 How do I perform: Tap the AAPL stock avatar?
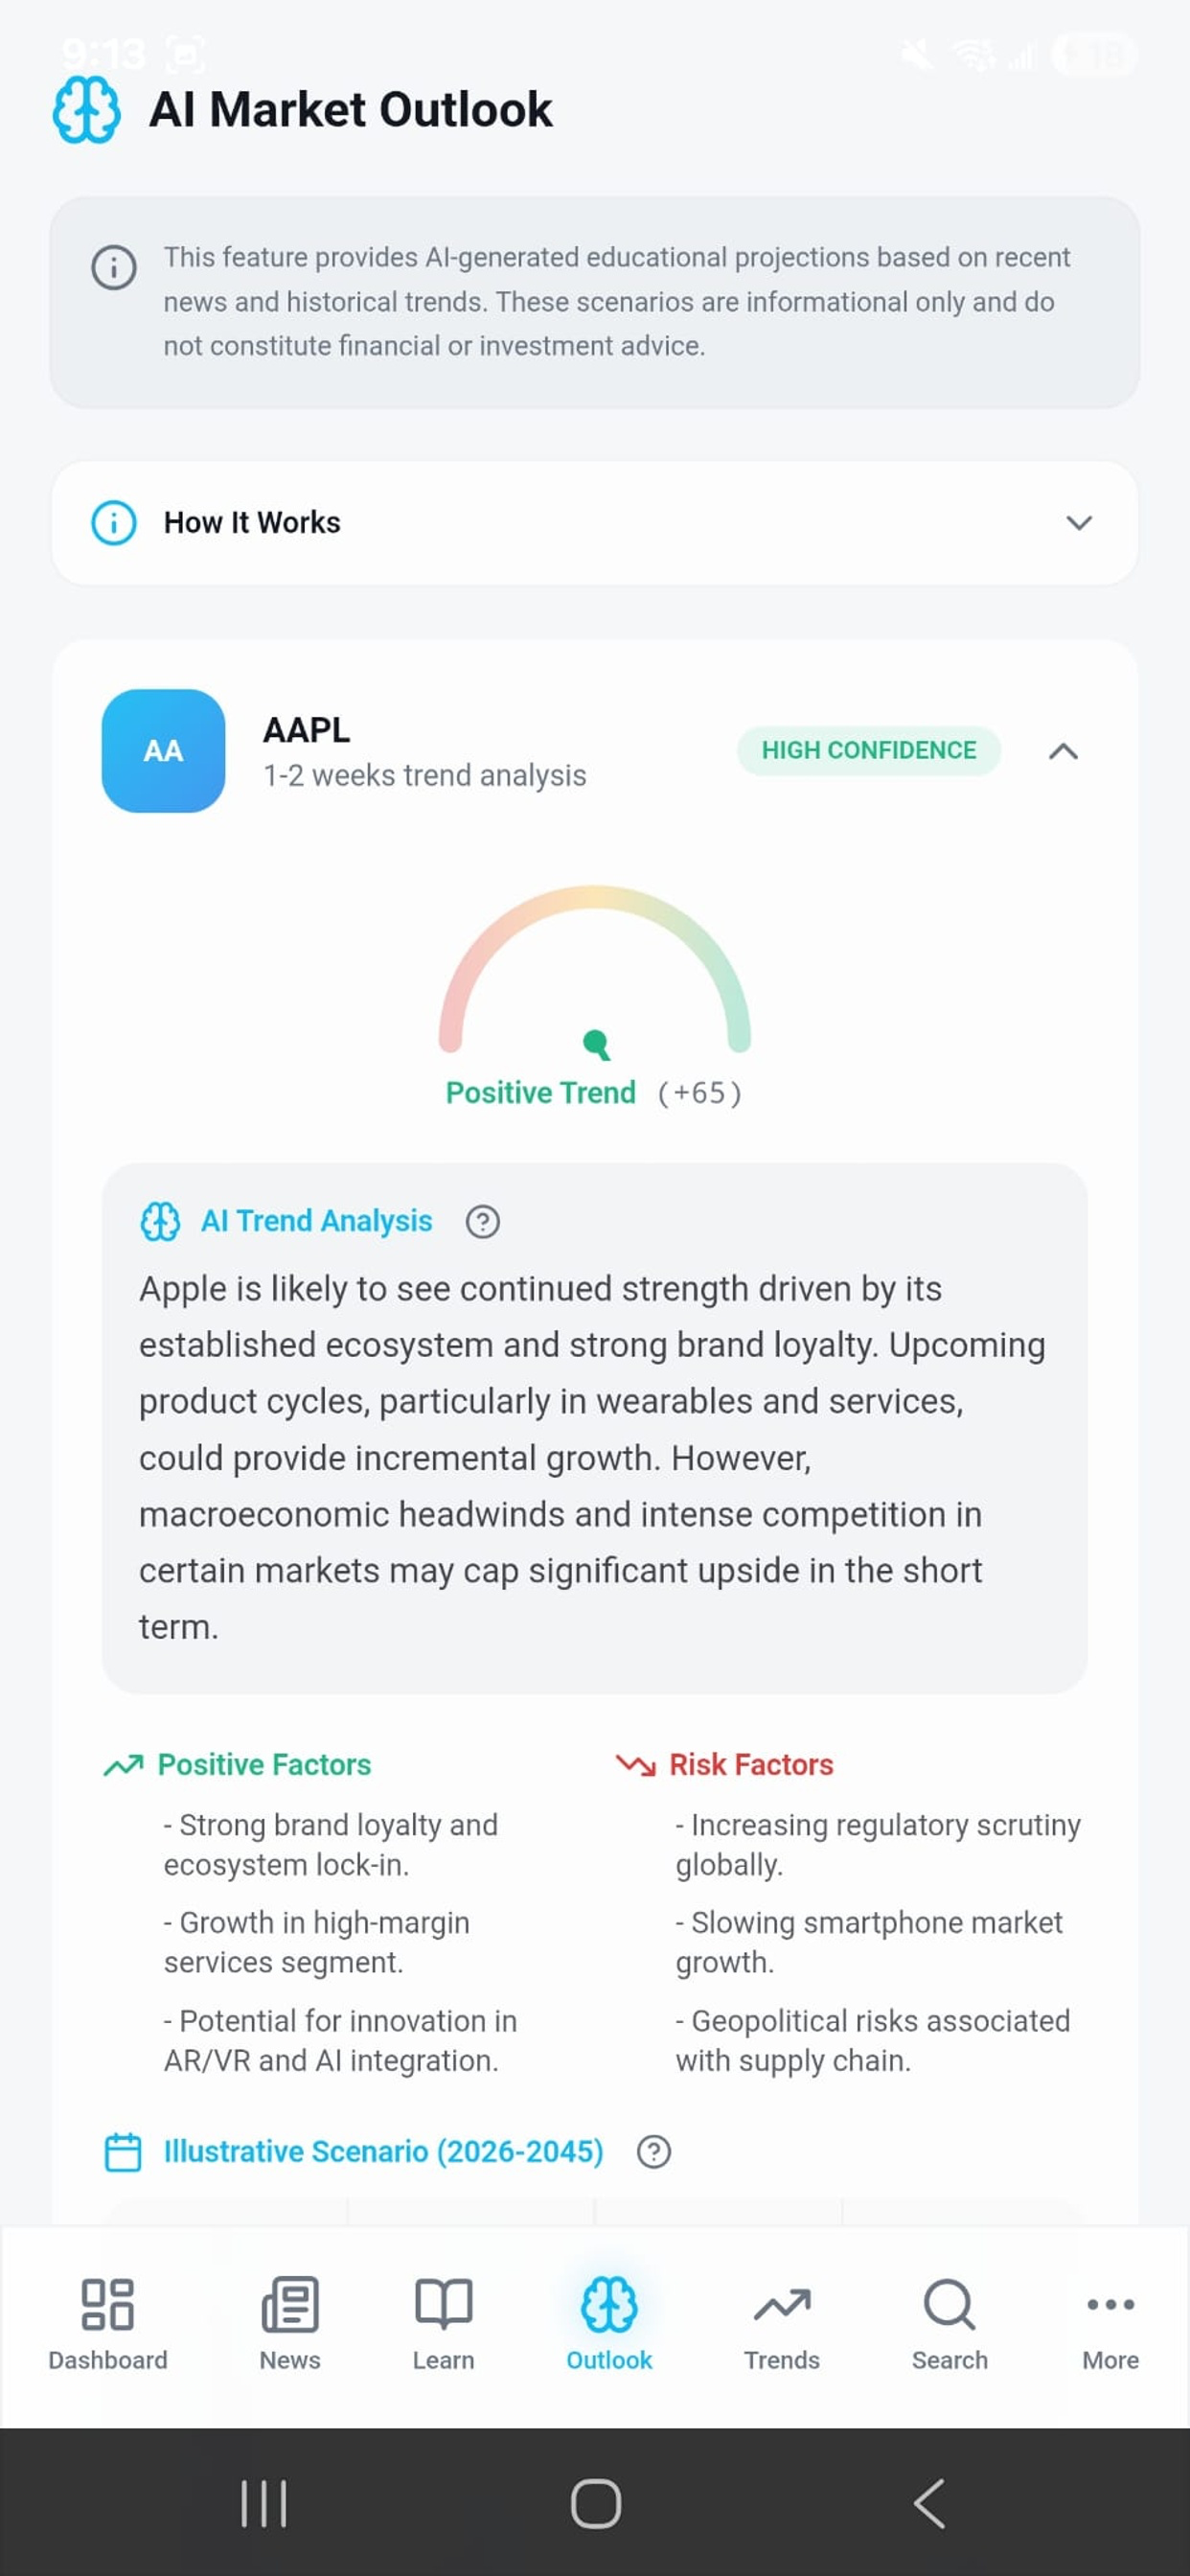coord(163,750)
